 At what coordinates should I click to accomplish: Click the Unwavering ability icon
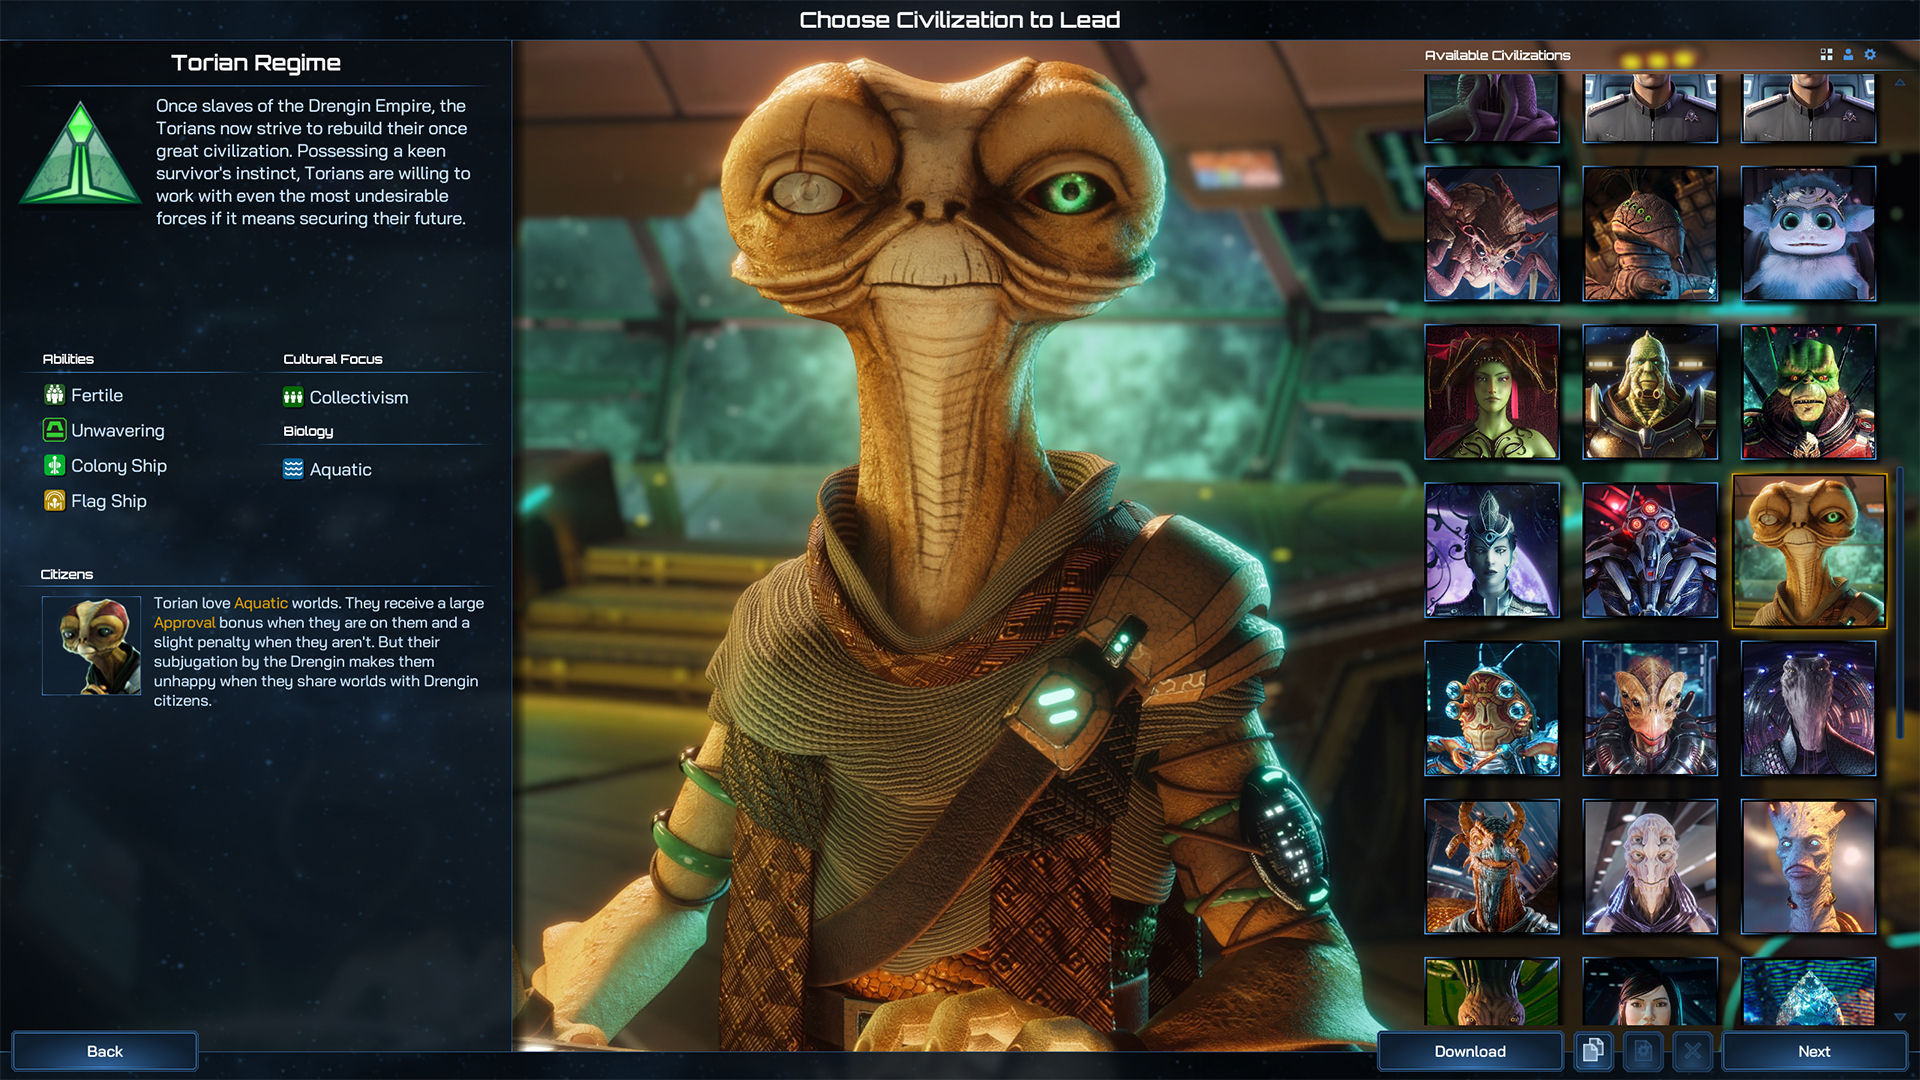coord(54,430)
